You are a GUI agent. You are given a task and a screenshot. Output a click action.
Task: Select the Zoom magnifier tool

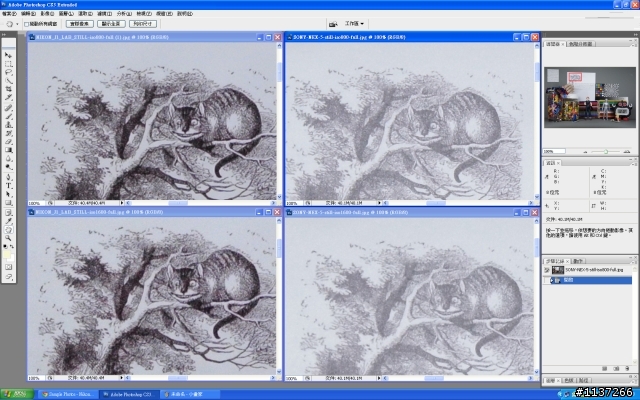[8, 238]
